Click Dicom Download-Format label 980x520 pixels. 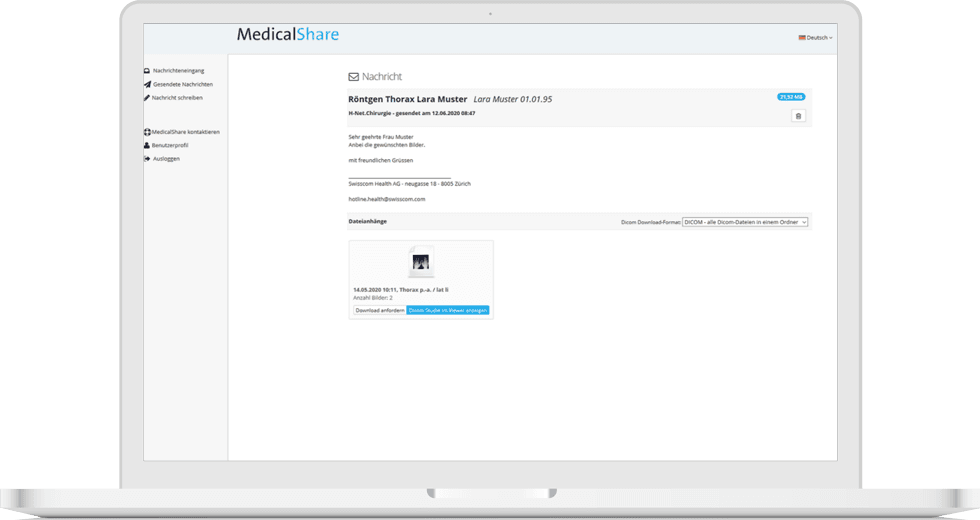click(x=651, y=222)
